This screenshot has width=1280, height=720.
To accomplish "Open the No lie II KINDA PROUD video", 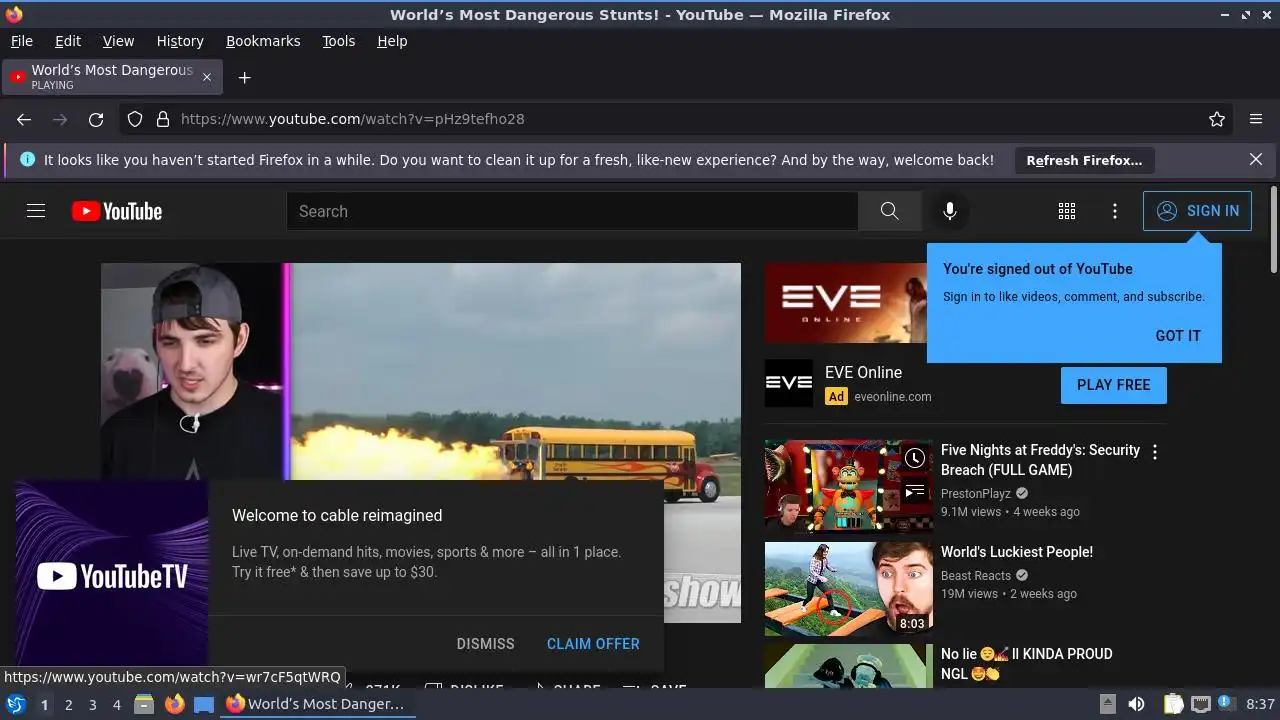I will [x=1026, y=664].
